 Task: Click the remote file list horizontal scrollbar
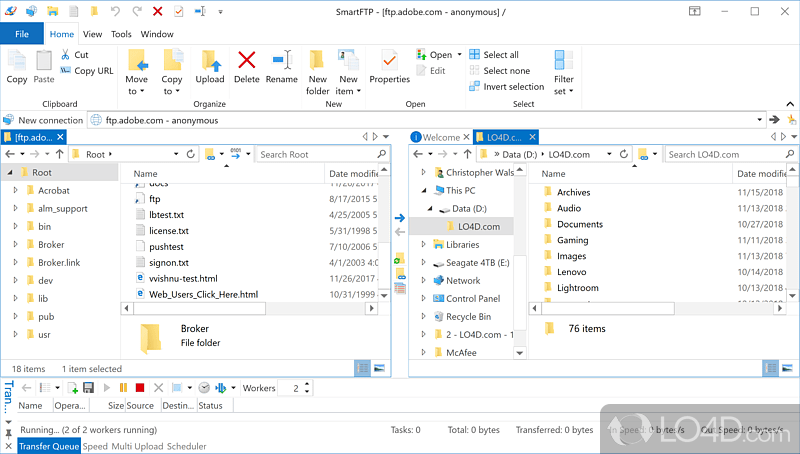pos(199,308)
